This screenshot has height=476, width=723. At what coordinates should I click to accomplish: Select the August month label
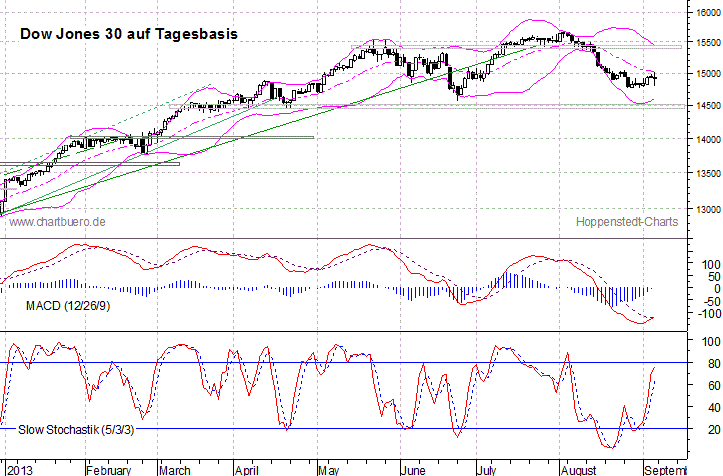(579, 470)
